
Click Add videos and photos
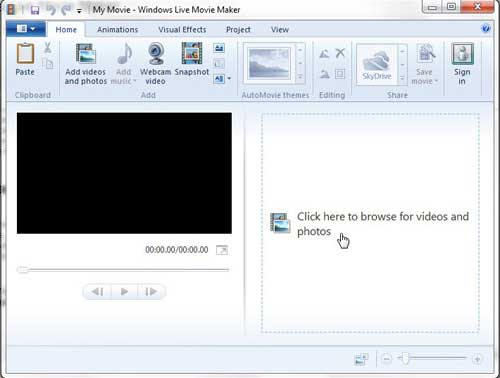[86, 64]
